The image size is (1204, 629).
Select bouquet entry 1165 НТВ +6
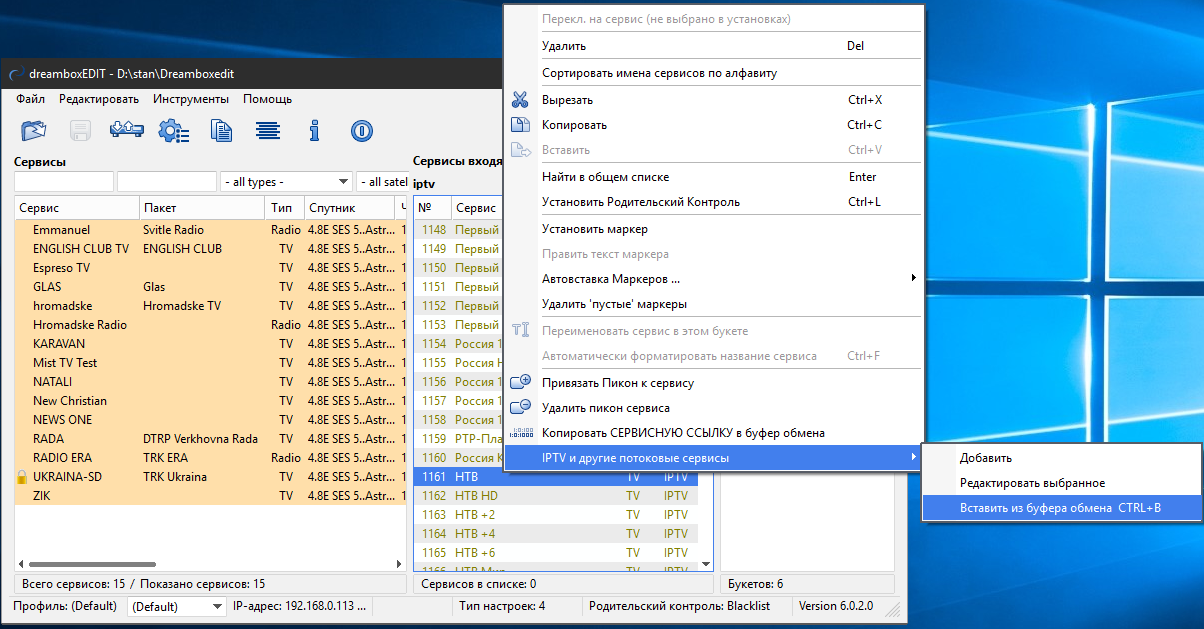556,553
